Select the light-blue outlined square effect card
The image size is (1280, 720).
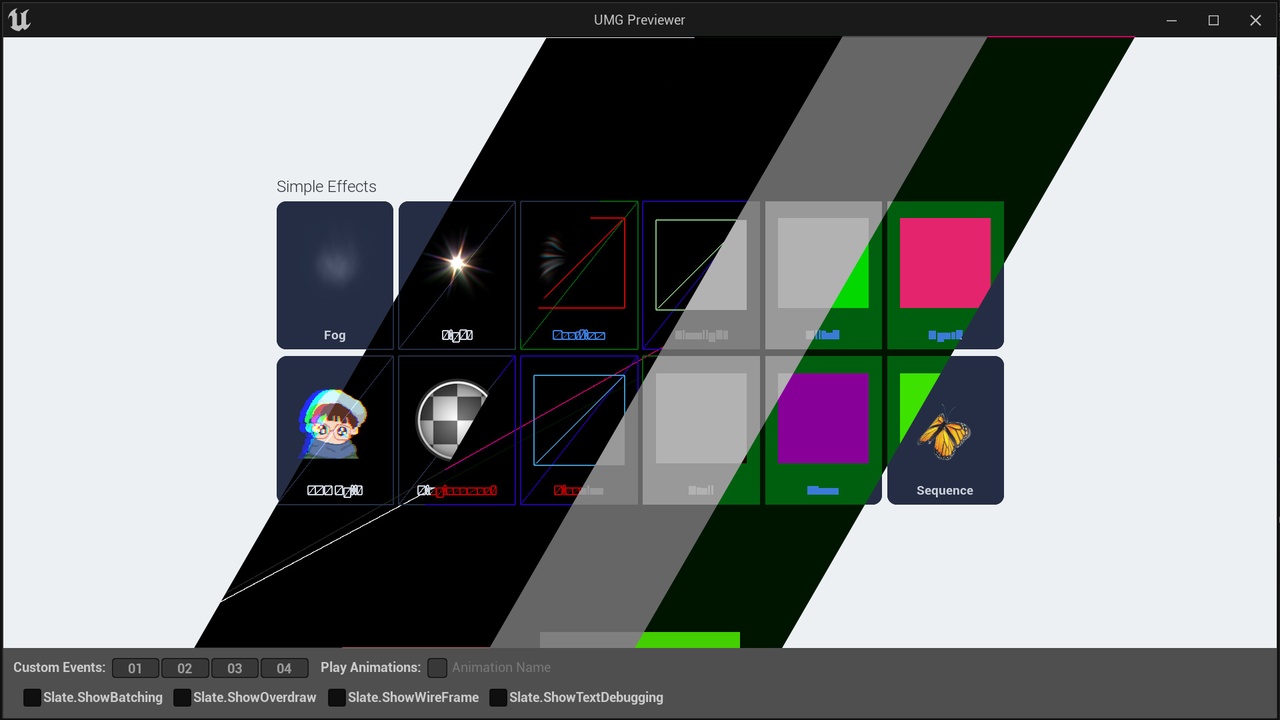pyautogui.click(x=579, y=430)
